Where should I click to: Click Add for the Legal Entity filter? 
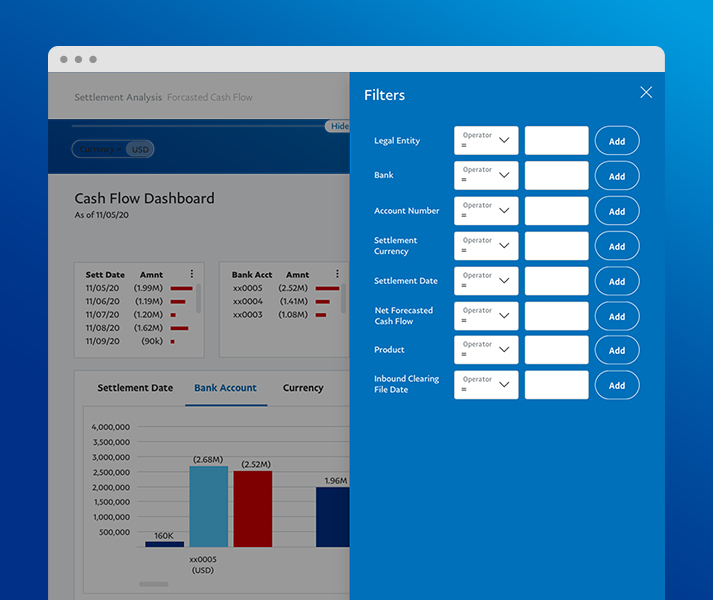pyautogui.click(x=617, y=141)
